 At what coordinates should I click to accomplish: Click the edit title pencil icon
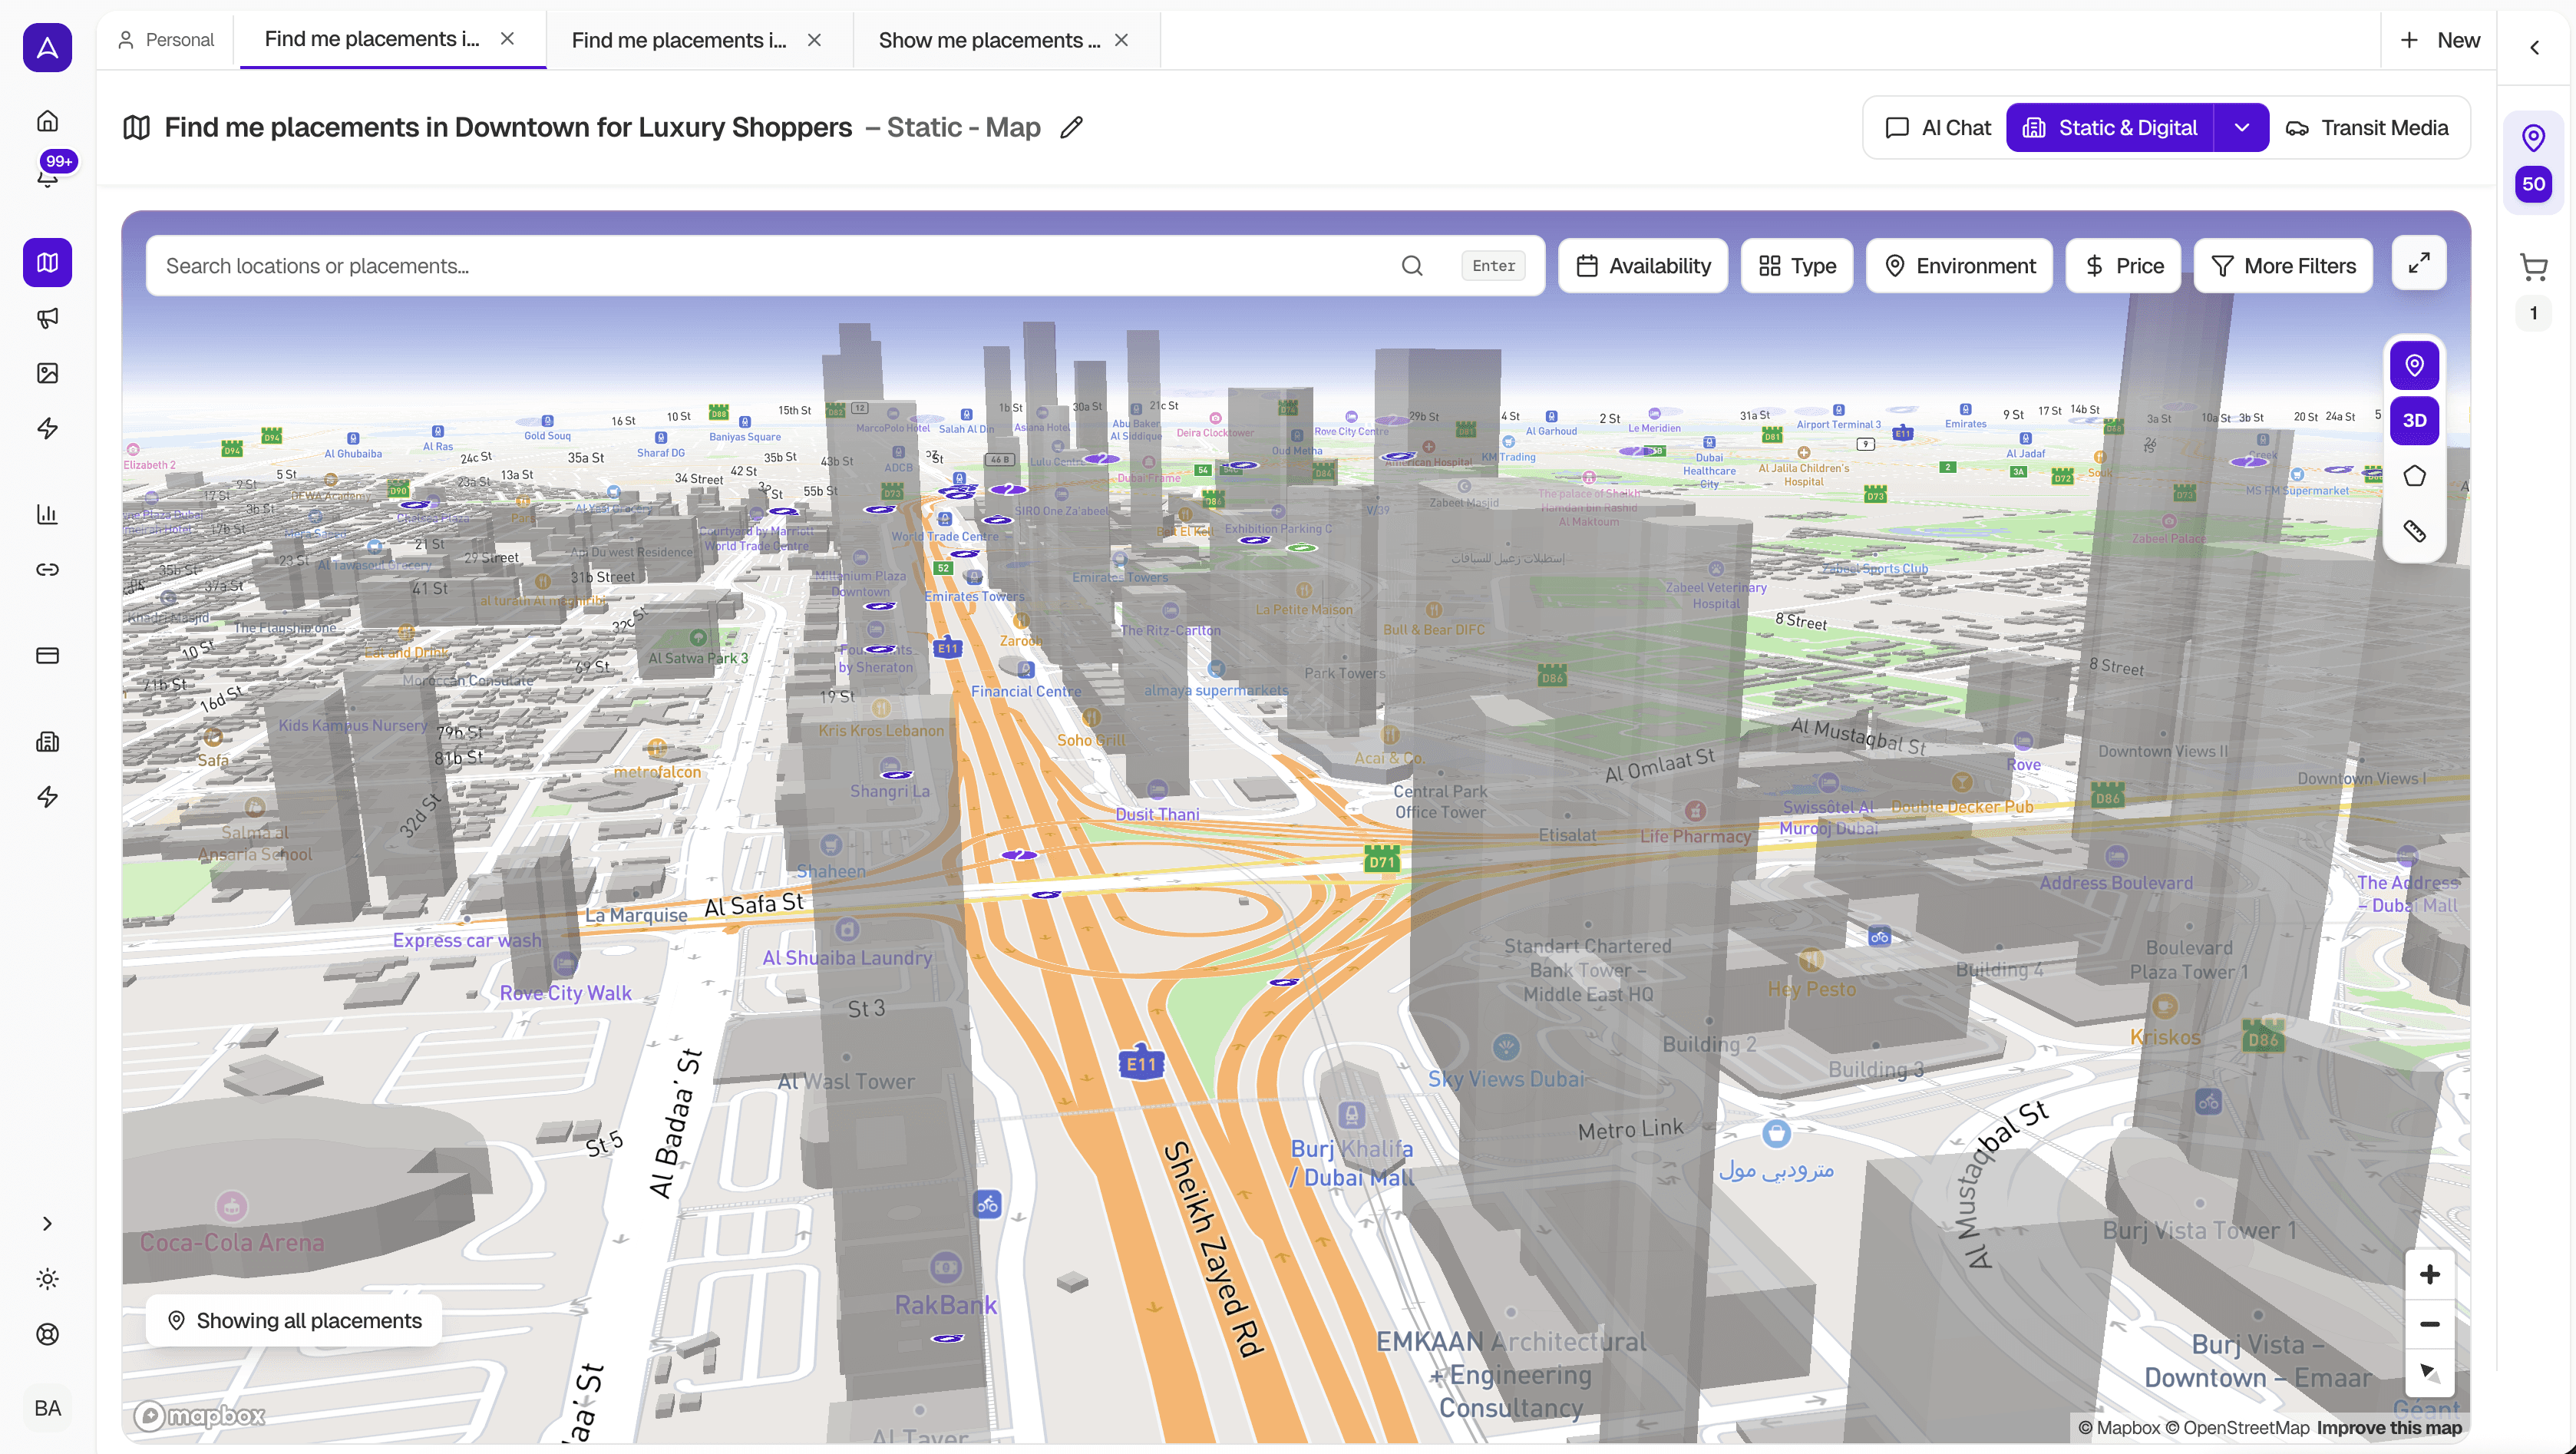[x=1071, y=127]
